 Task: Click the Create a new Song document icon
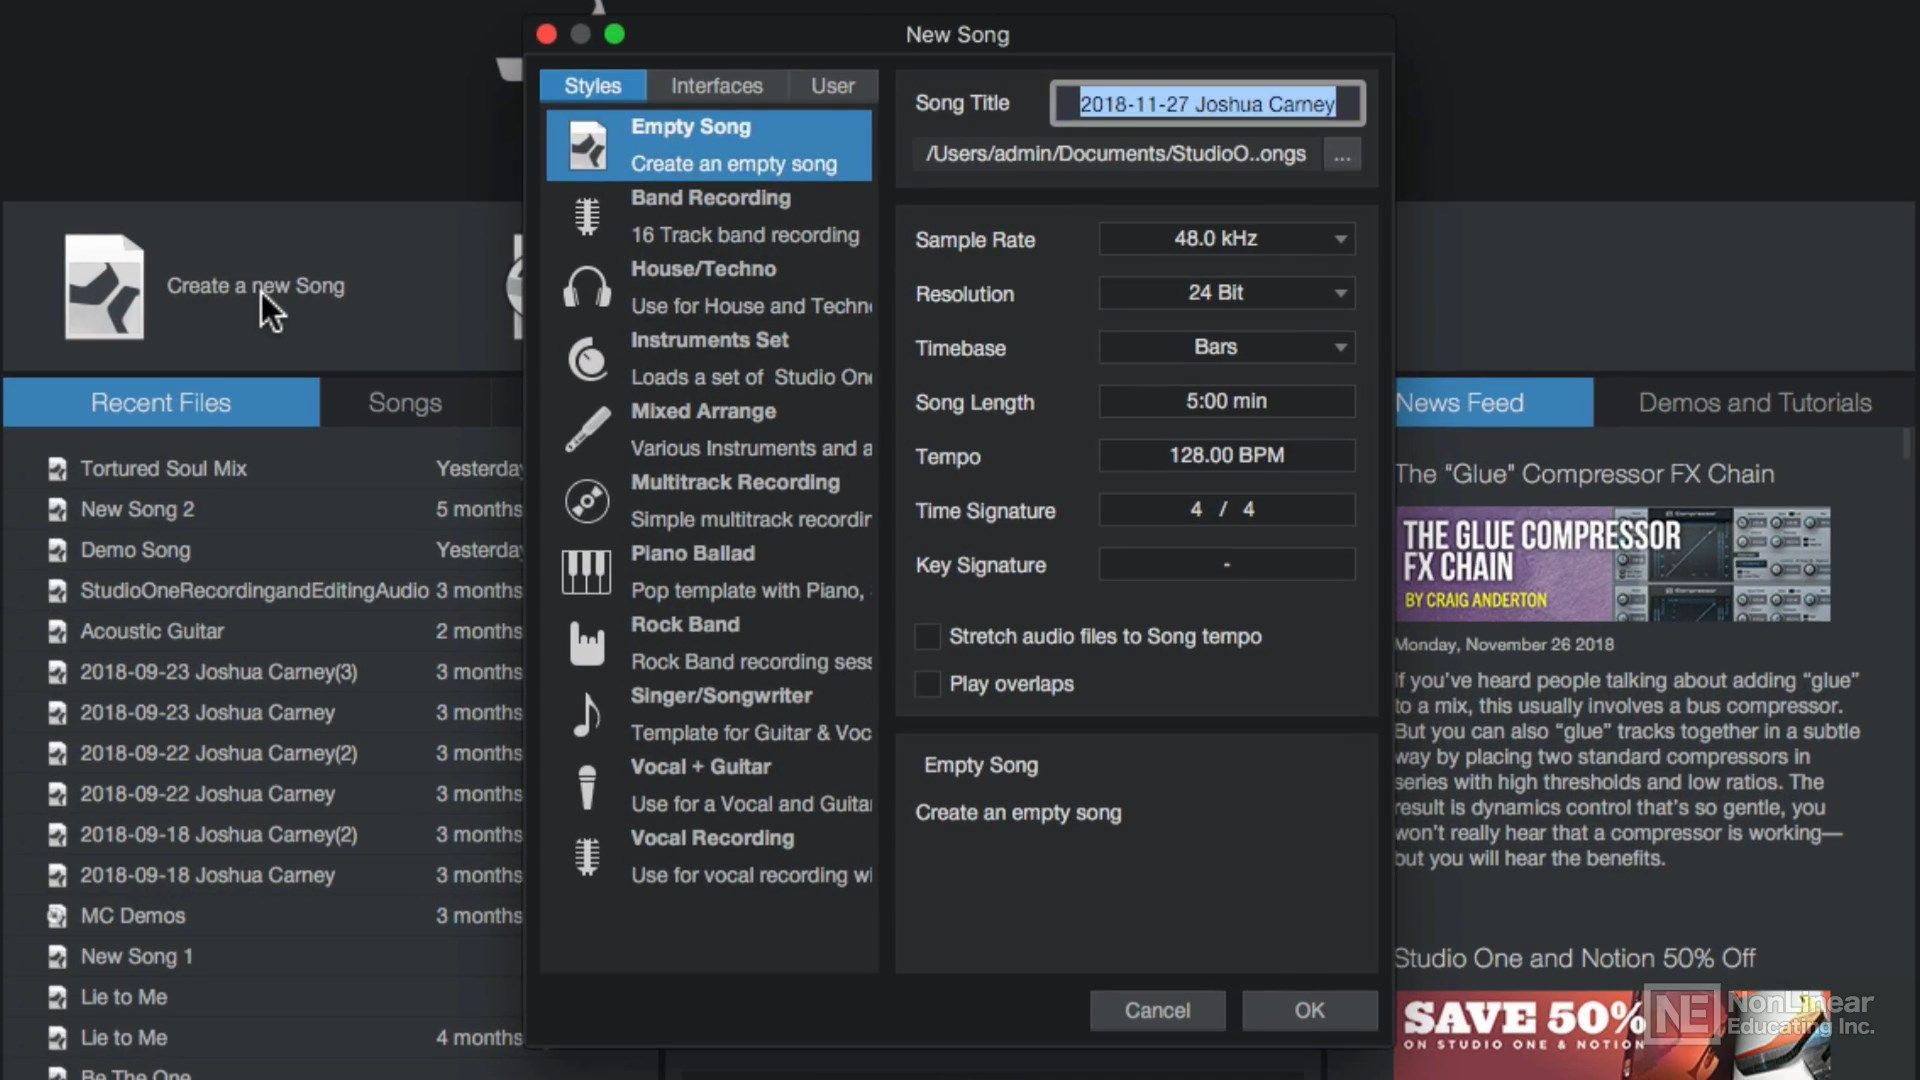[104, 287]
